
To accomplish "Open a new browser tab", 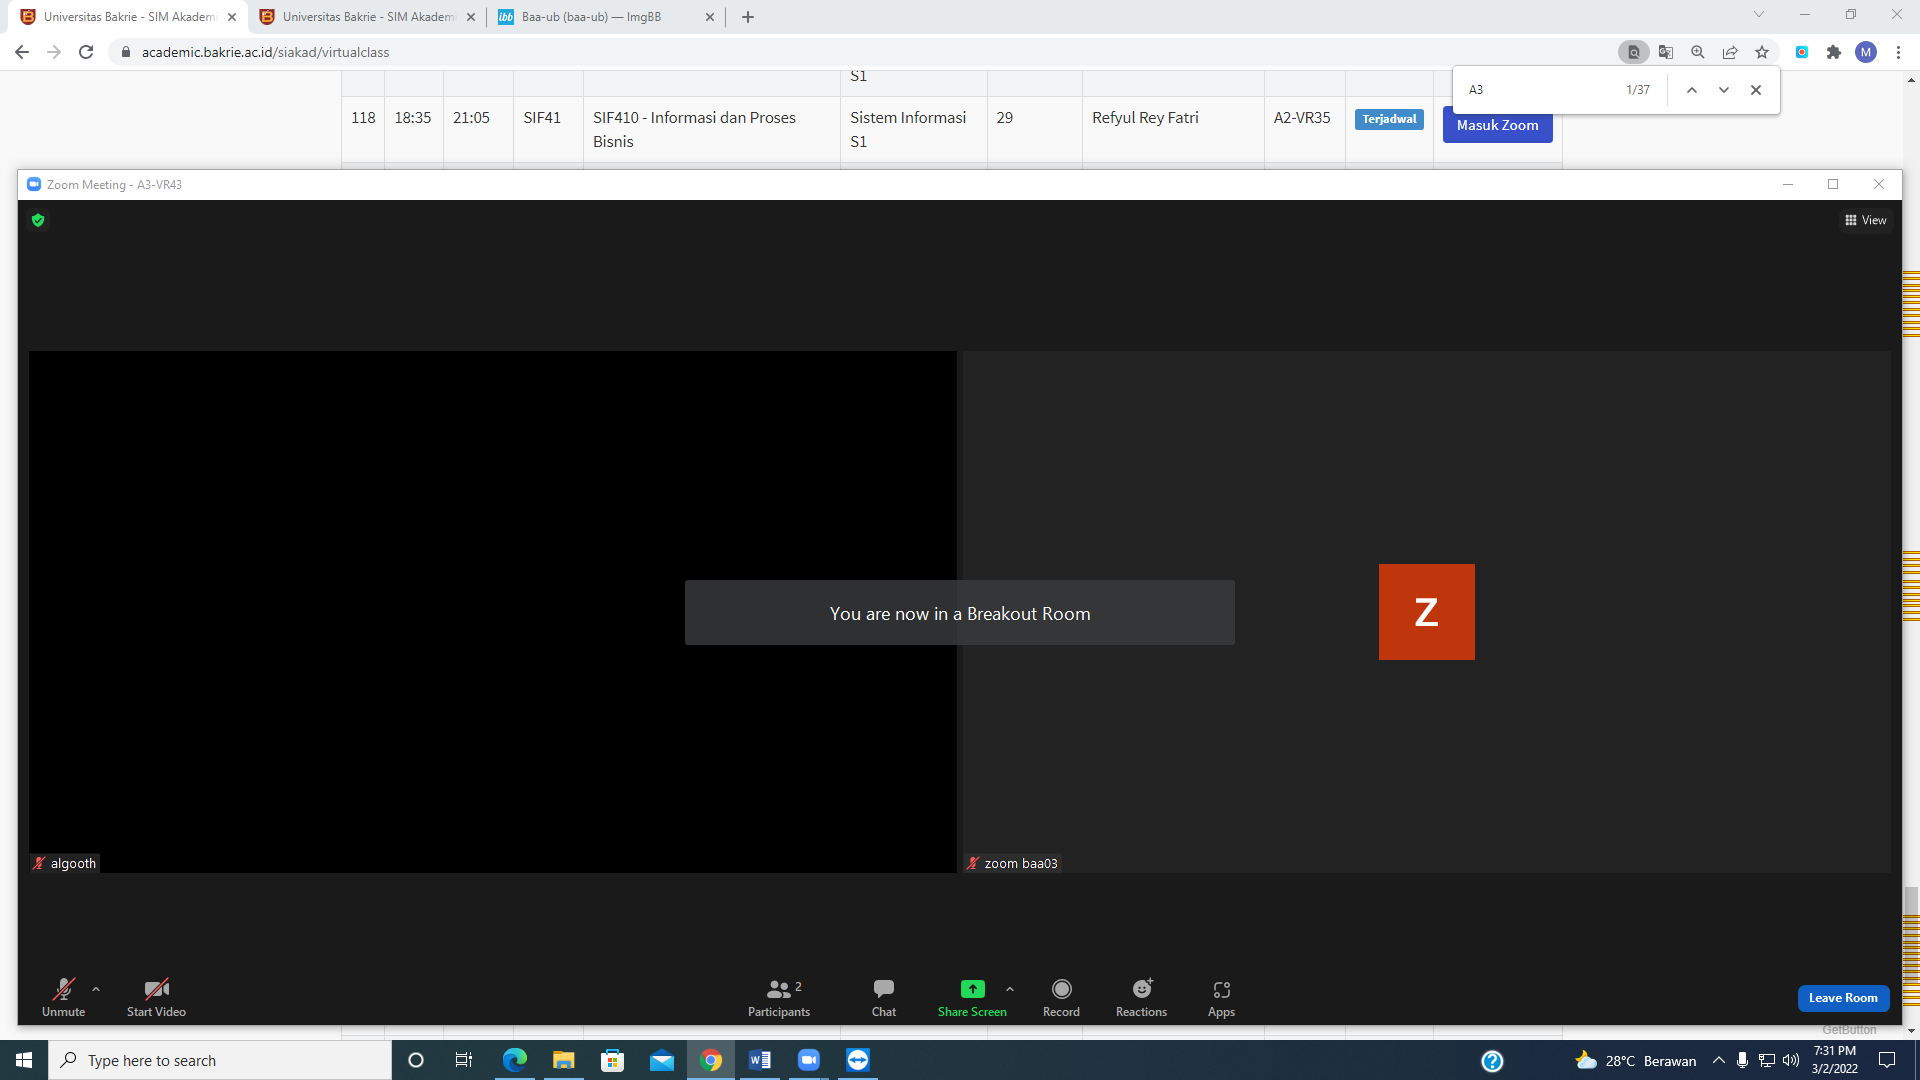I will pos(748,17).
